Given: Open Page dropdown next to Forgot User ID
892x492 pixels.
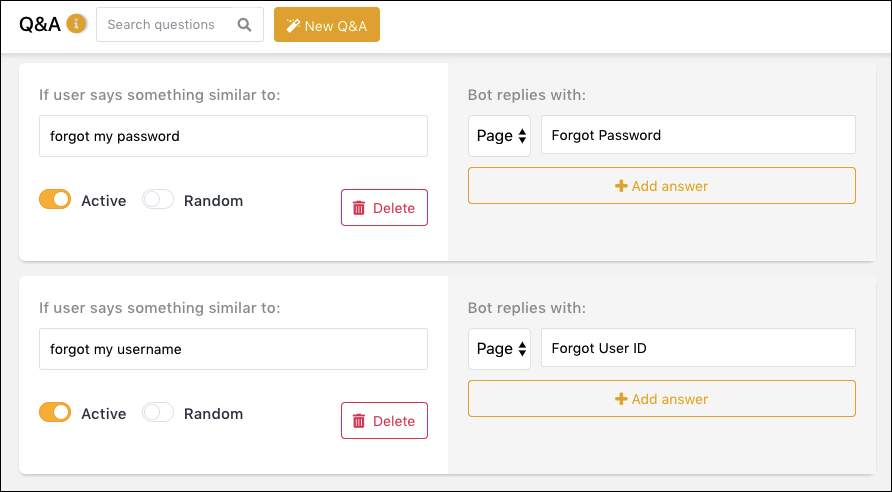Looking at the screenshot, I should coord(499,349).
